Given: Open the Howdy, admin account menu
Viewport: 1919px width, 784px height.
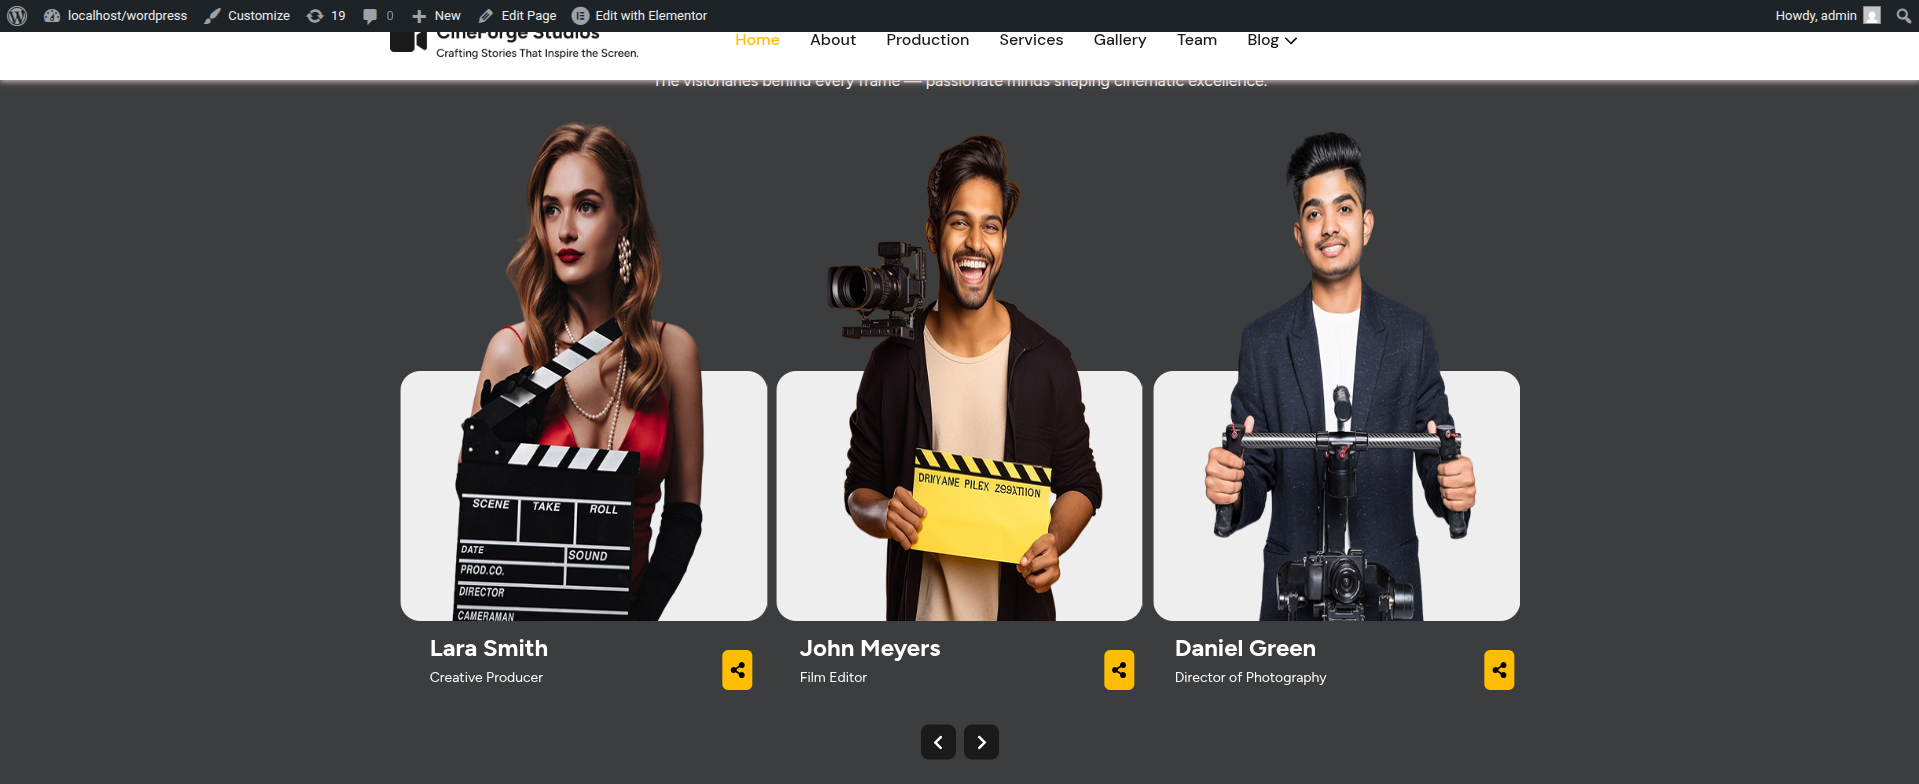Looking at the screenshot, I should pyautogui.click(x=1815, y=16).
